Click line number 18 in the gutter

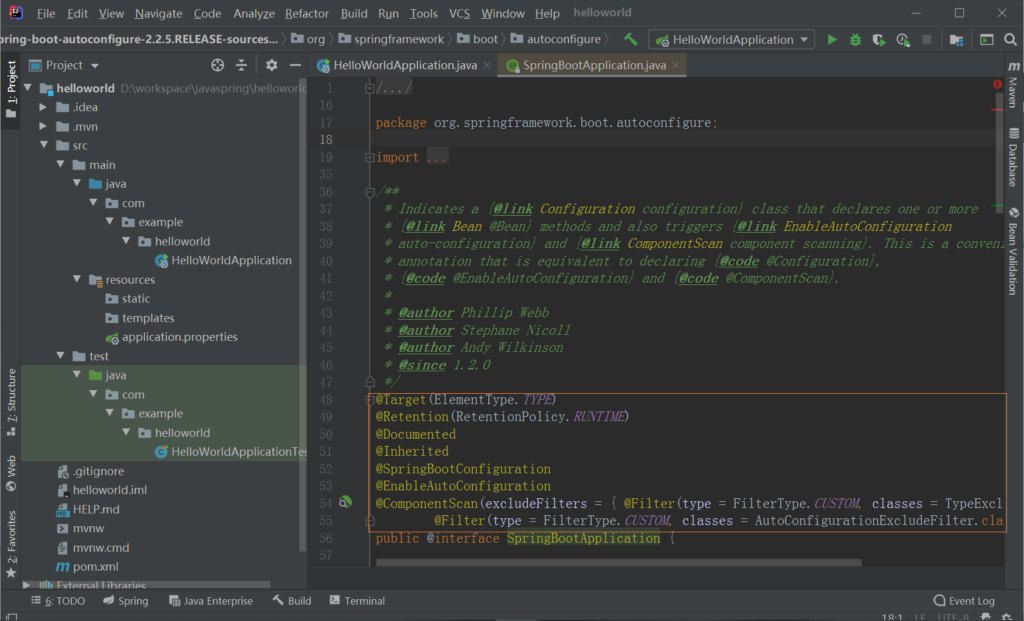point(326,140)
